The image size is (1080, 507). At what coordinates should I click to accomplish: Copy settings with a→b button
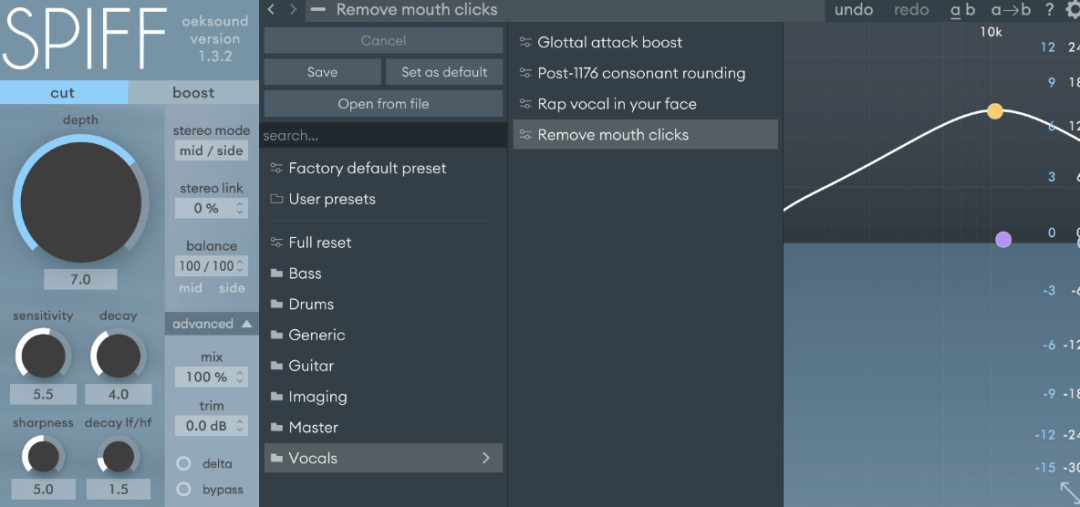(x=1010, y=10)
